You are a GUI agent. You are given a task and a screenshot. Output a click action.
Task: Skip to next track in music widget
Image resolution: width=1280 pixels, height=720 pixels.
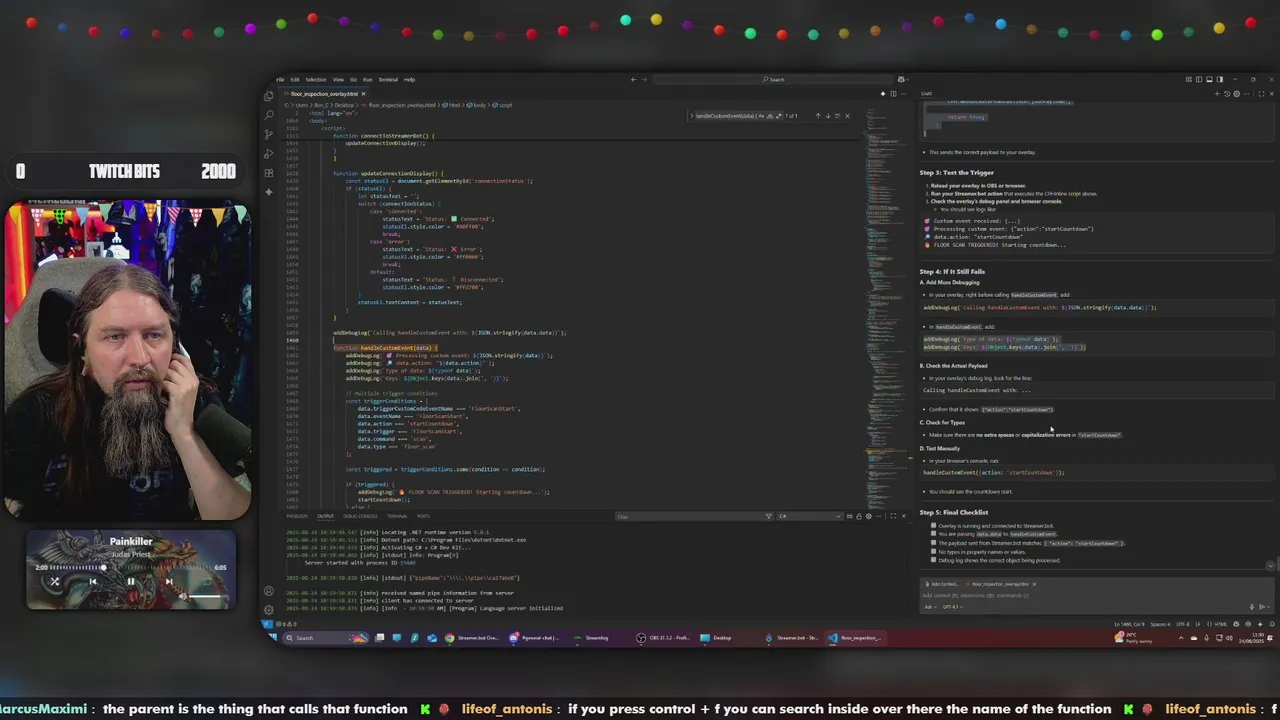coord(168,581)
